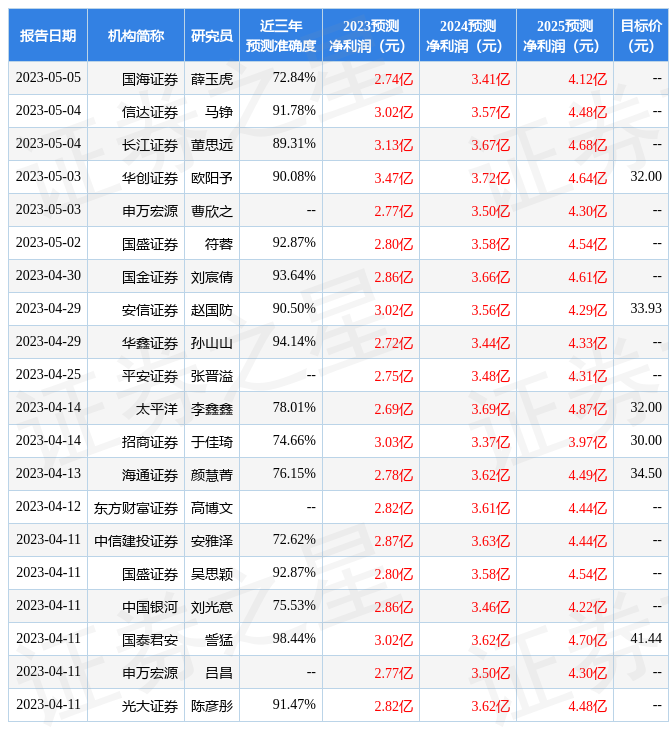The height and width of the screenshot is (730, 669).
Task: Click researcher name 孙山山
Action: [212, 343]
